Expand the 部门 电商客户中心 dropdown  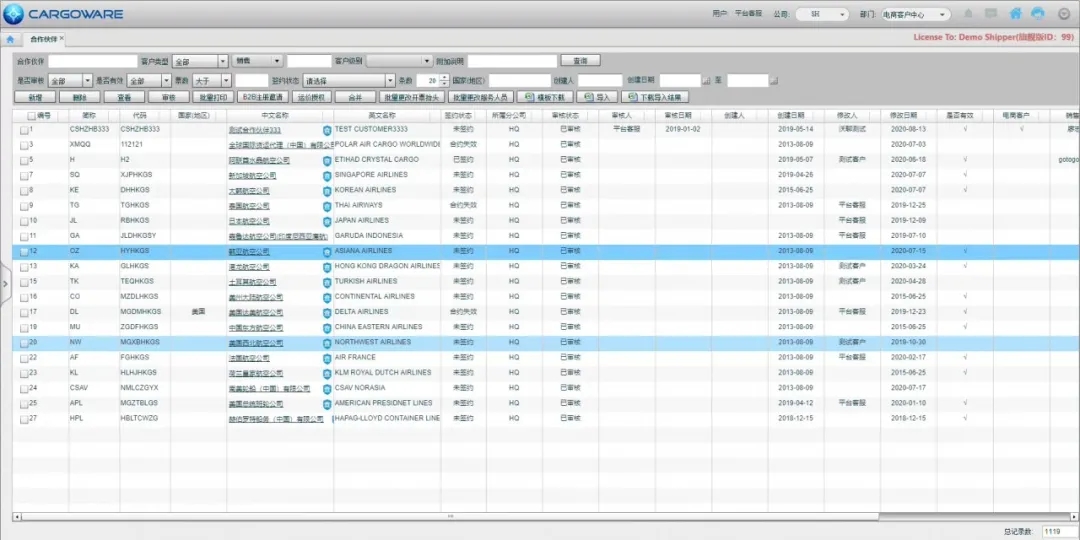point(915,14)
